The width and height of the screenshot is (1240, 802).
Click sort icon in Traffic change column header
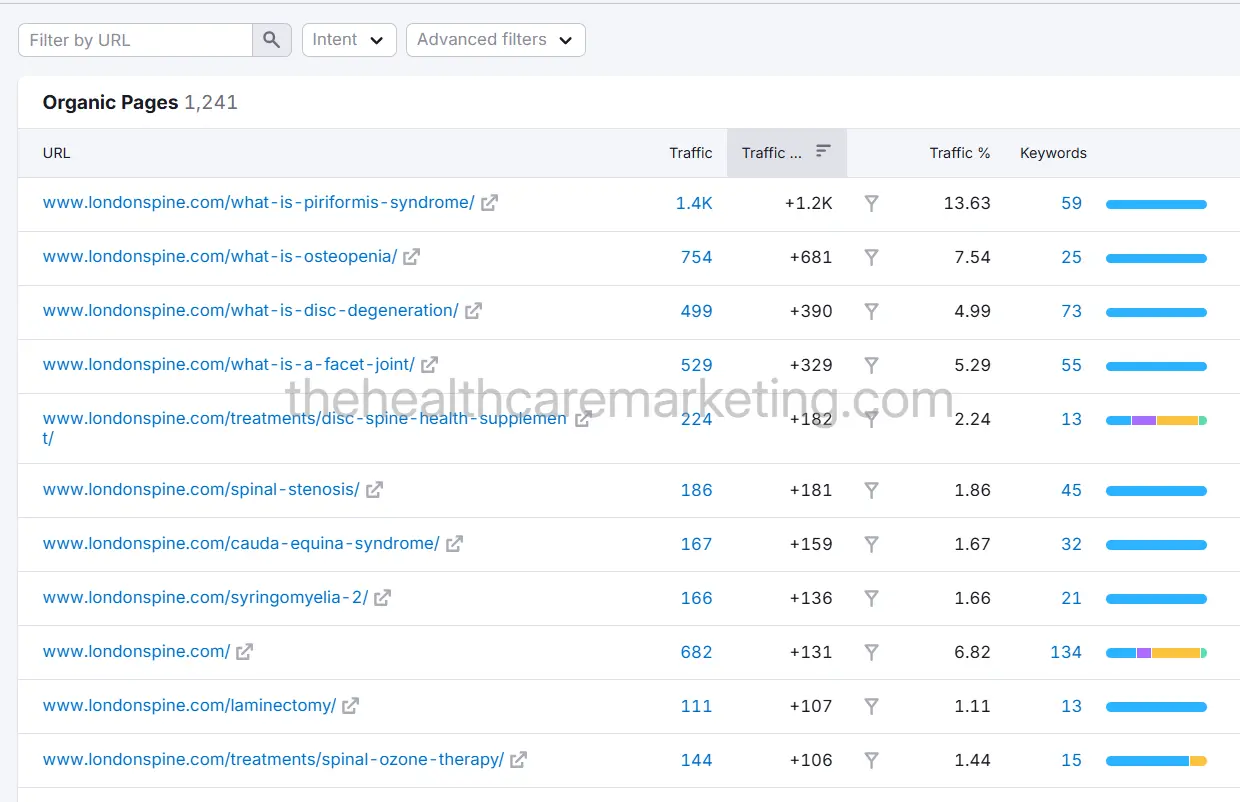coord(823,151)
